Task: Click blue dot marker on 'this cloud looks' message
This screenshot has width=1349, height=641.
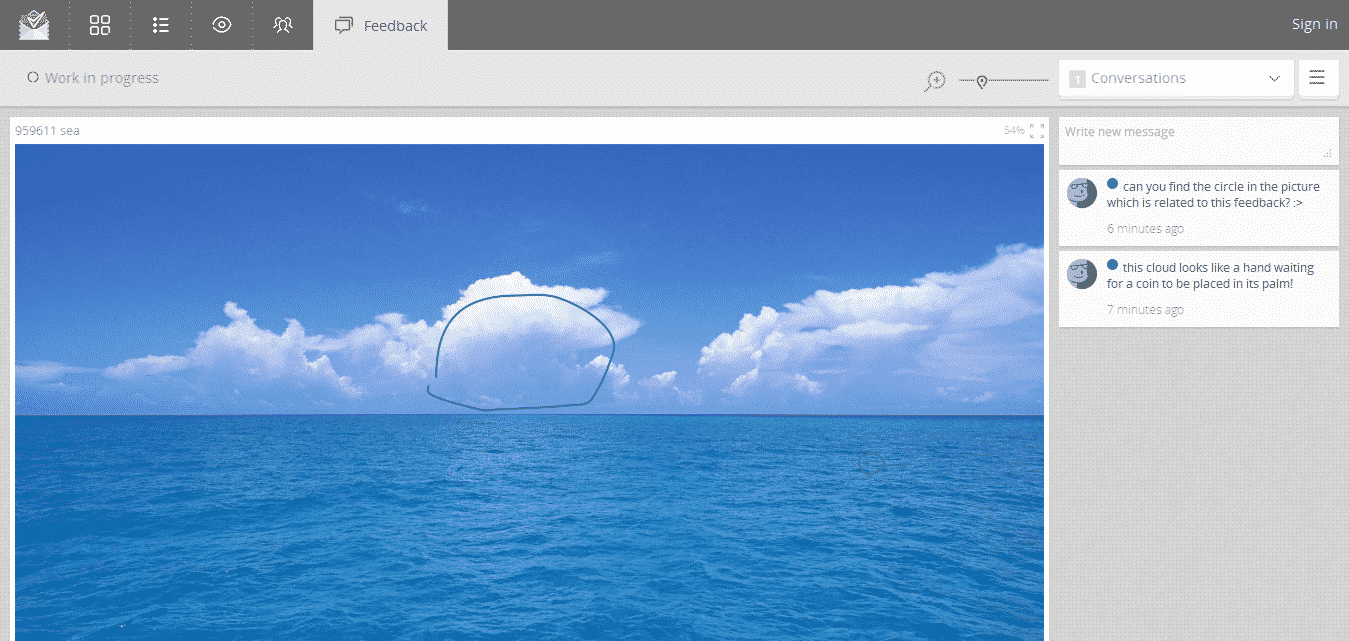Action: [x=1112, y=266]
